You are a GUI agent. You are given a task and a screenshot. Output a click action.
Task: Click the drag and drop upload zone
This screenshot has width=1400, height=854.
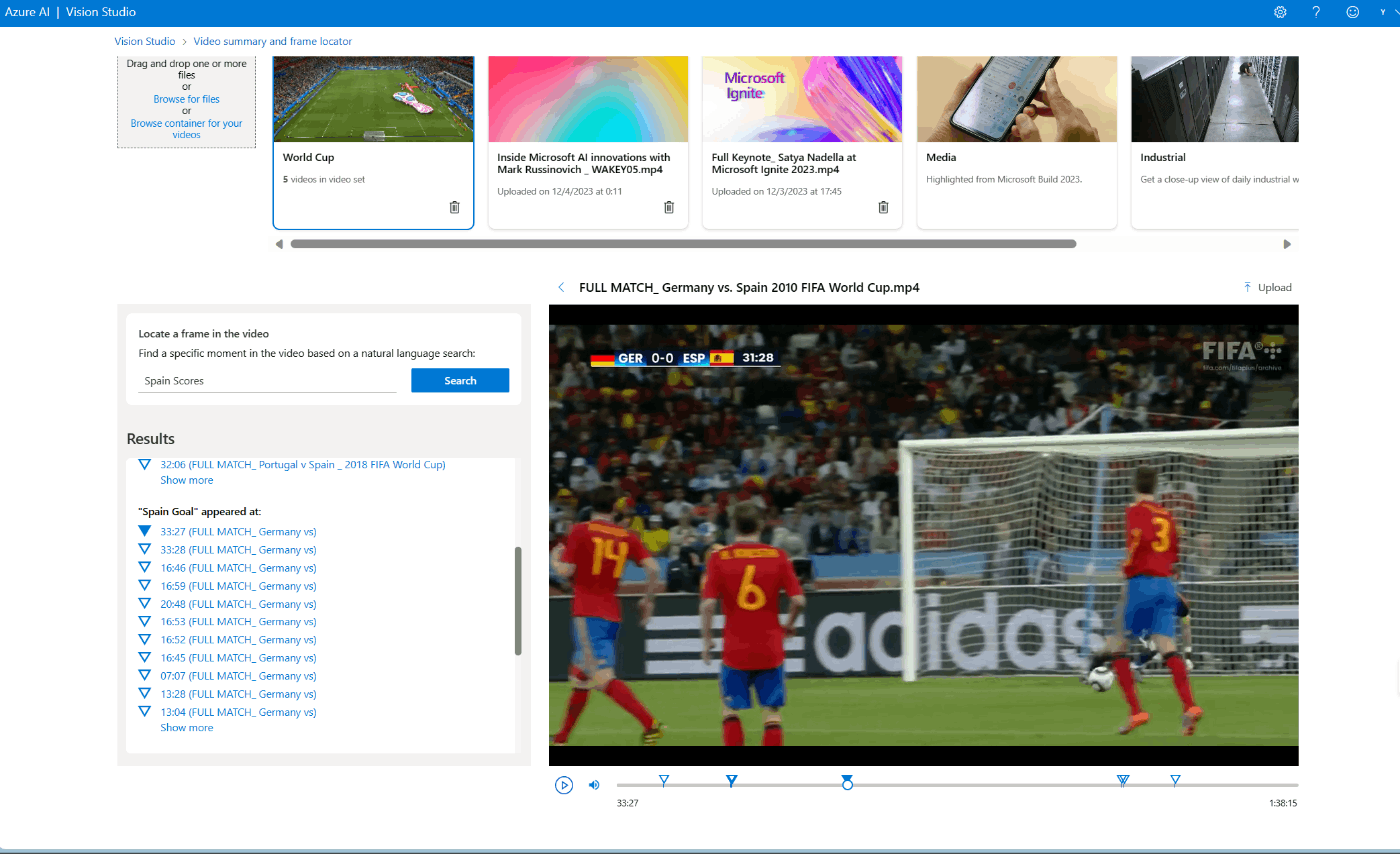[186, 102]
